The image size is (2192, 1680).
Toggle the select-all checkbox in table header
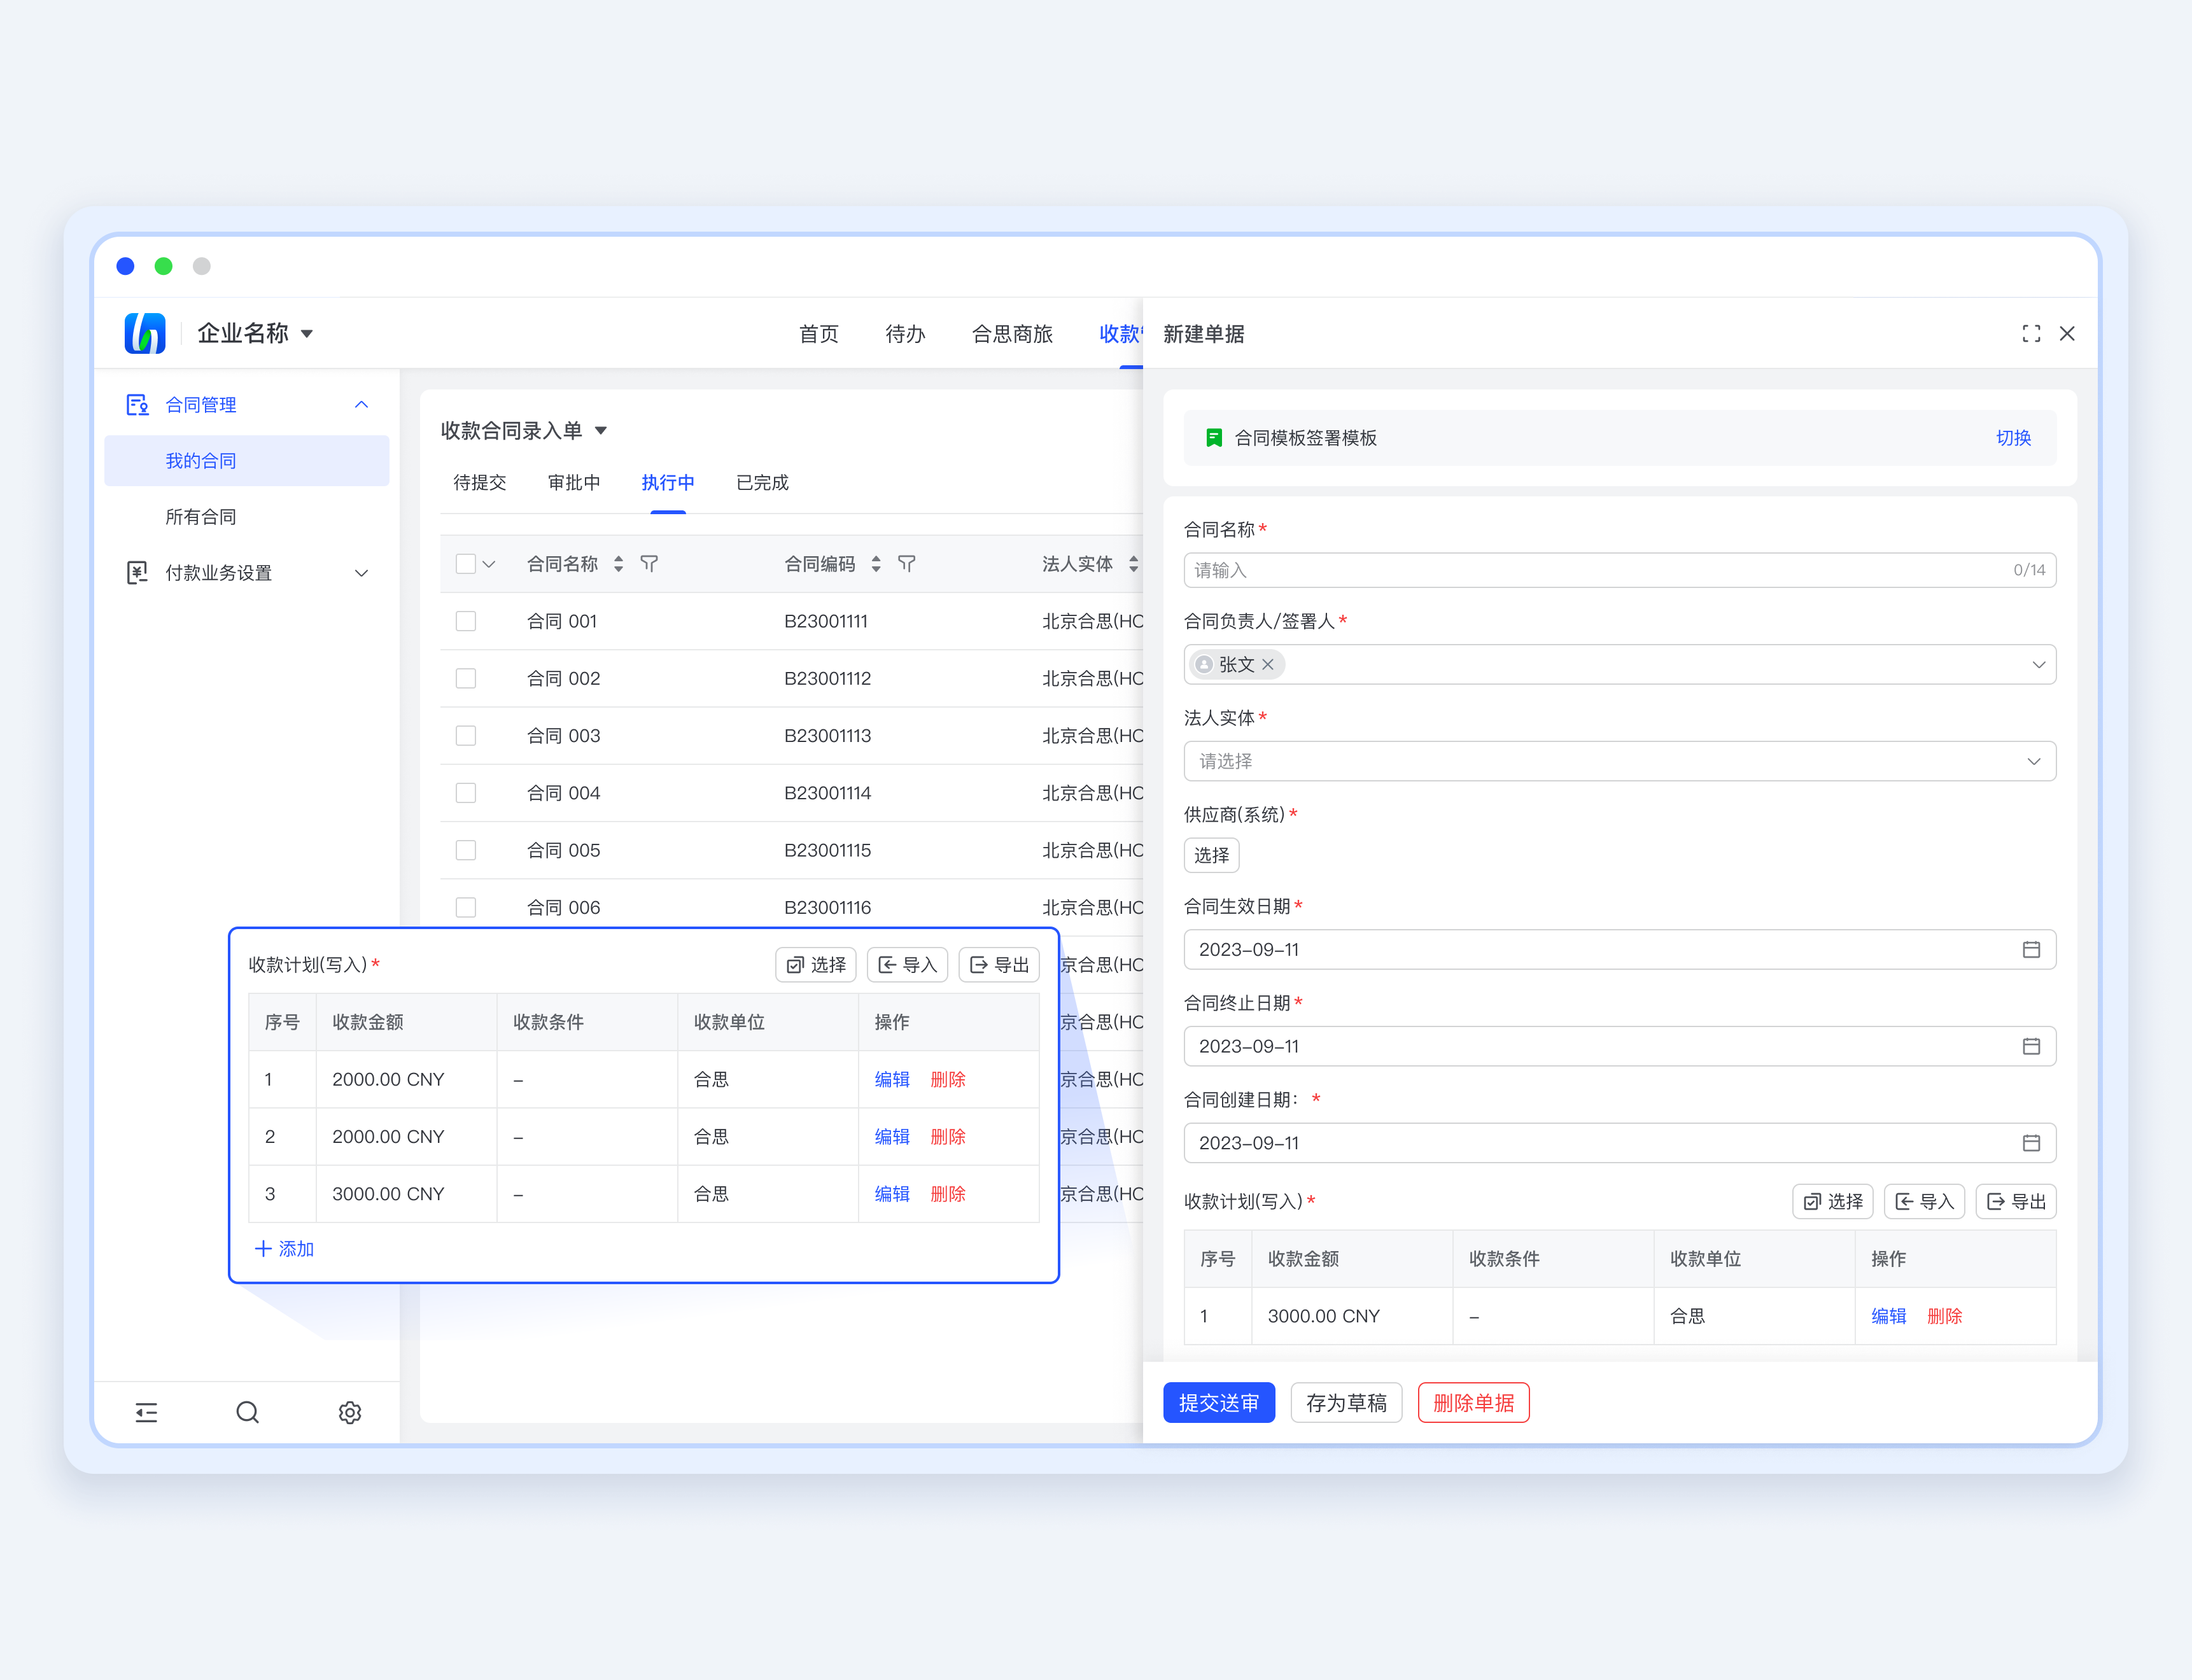(466, 564)
